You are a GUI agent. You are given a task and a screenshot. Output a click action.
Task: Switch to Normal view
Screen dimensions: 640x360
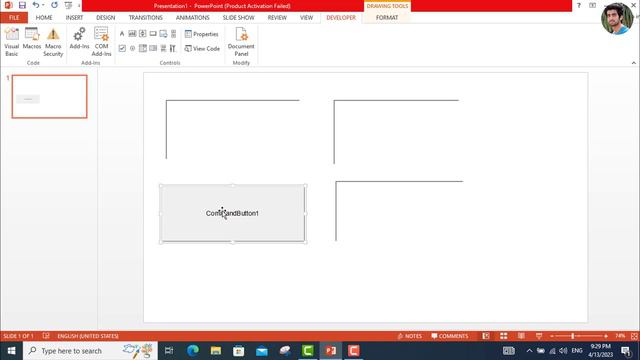tap(486, 336)
